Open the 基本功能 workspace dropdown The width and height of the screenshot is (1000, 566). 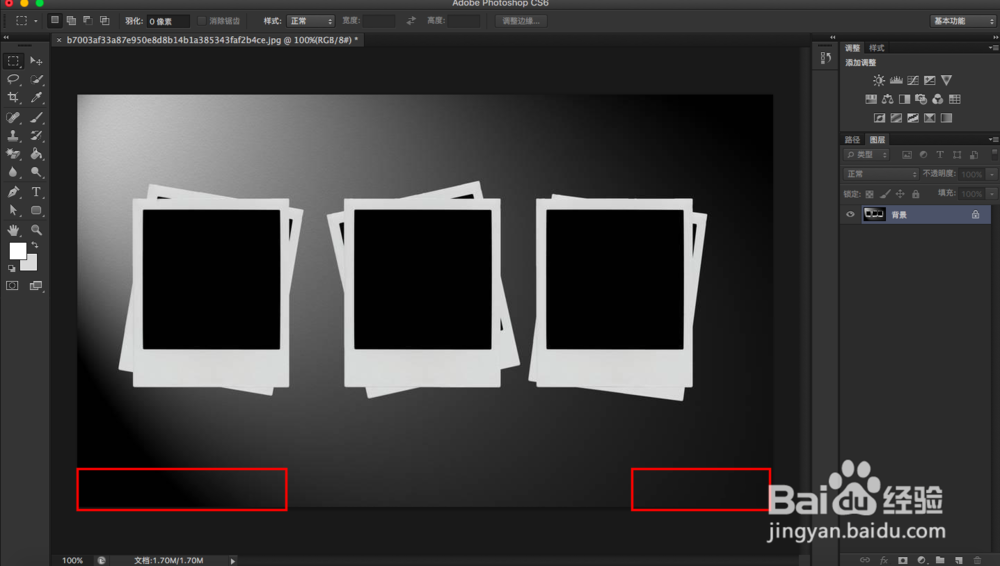click(x=962, y=21)
